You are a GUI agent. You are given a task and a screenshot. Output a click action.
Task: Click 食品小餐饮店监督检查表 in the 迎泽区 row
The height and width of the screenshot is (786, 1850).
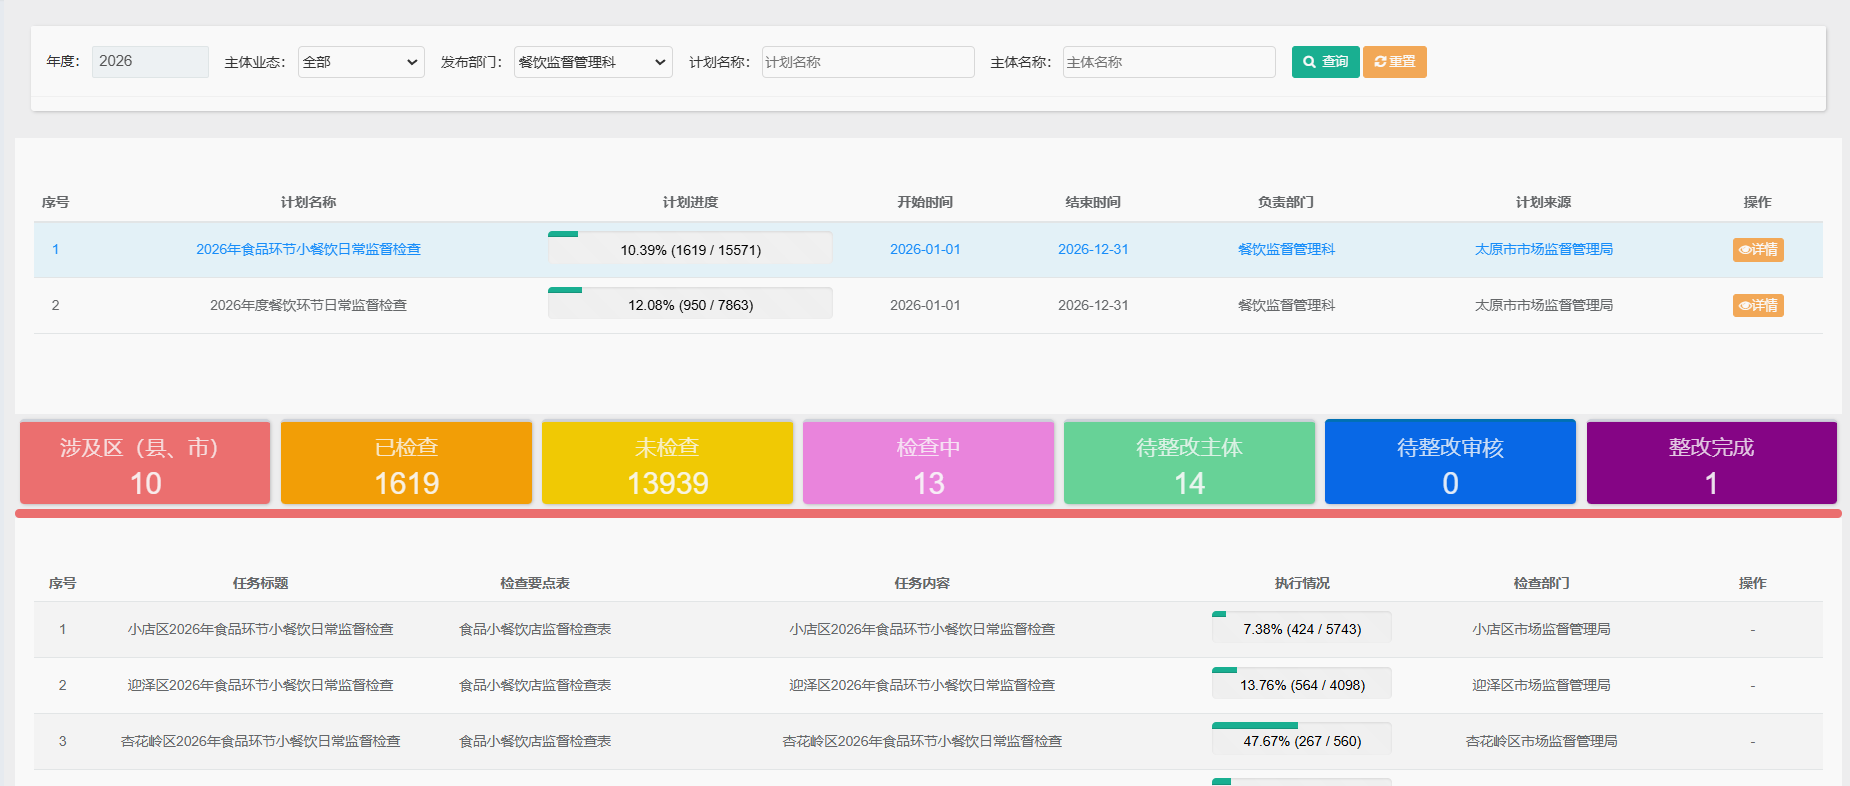pos(535,686)
